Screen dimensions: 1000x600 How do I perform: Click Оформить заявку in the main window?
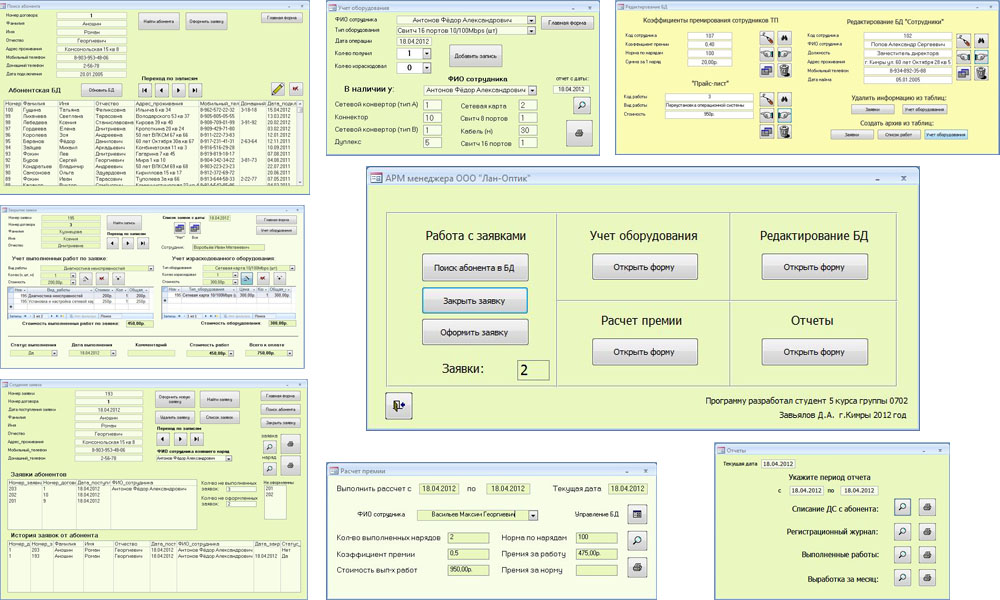pyautogui.click(x=474, y=332)
